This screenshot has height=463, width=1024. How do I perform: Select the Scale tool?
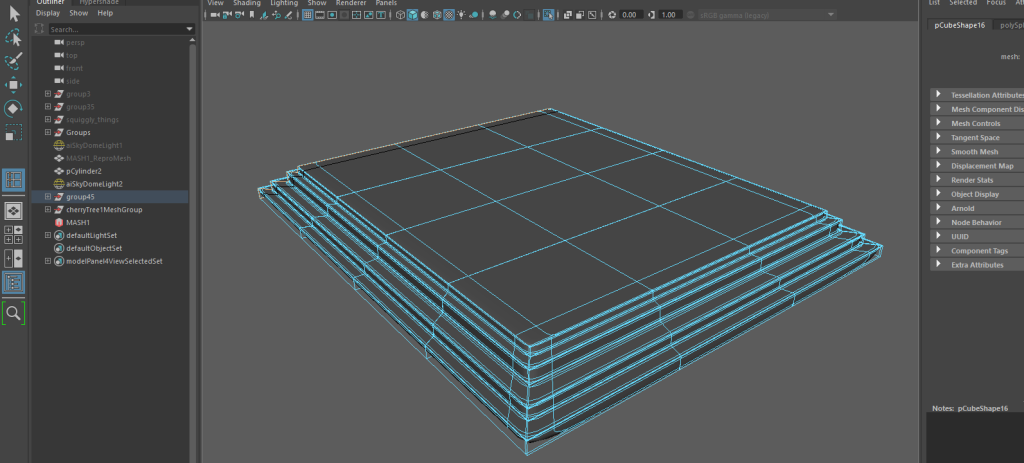[14, 132]
